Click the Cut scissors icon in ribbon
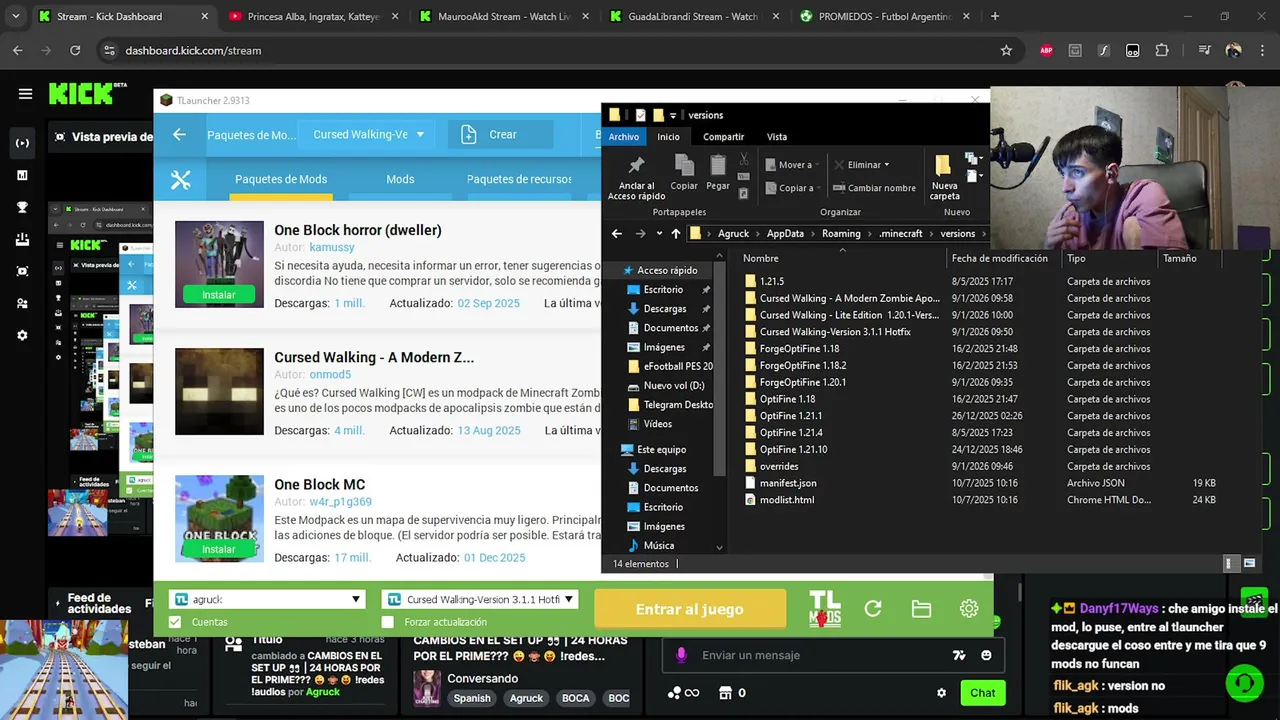The width and height of the screenshot is (1280, 720). 743,159
